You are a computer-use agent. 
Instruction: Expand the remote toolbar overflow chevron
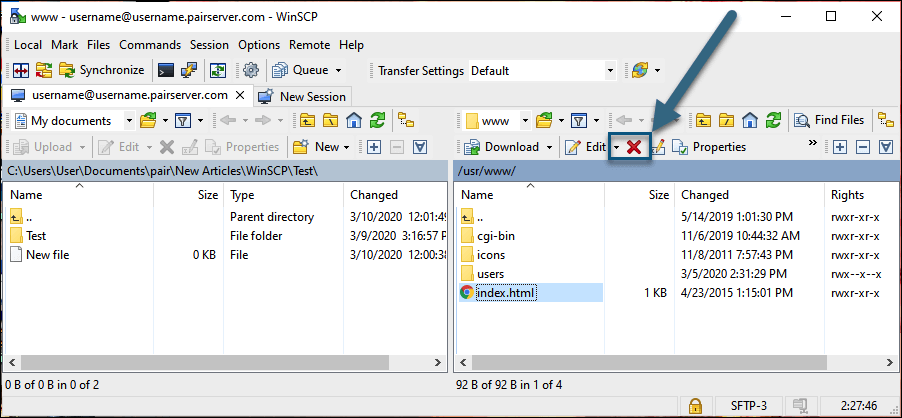pos(813,143)
